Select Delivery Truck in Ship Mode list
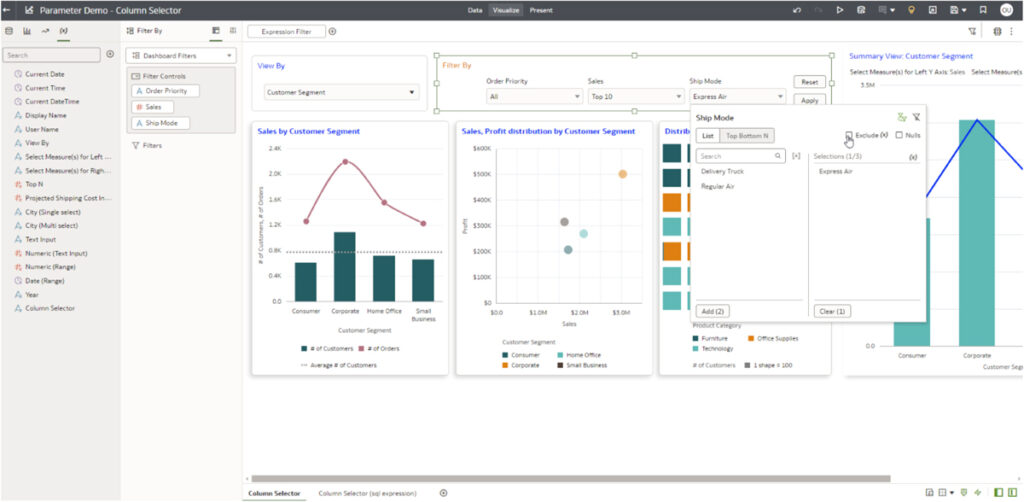This screenshot has height=502, width=1024. click(x=722, y=172)
